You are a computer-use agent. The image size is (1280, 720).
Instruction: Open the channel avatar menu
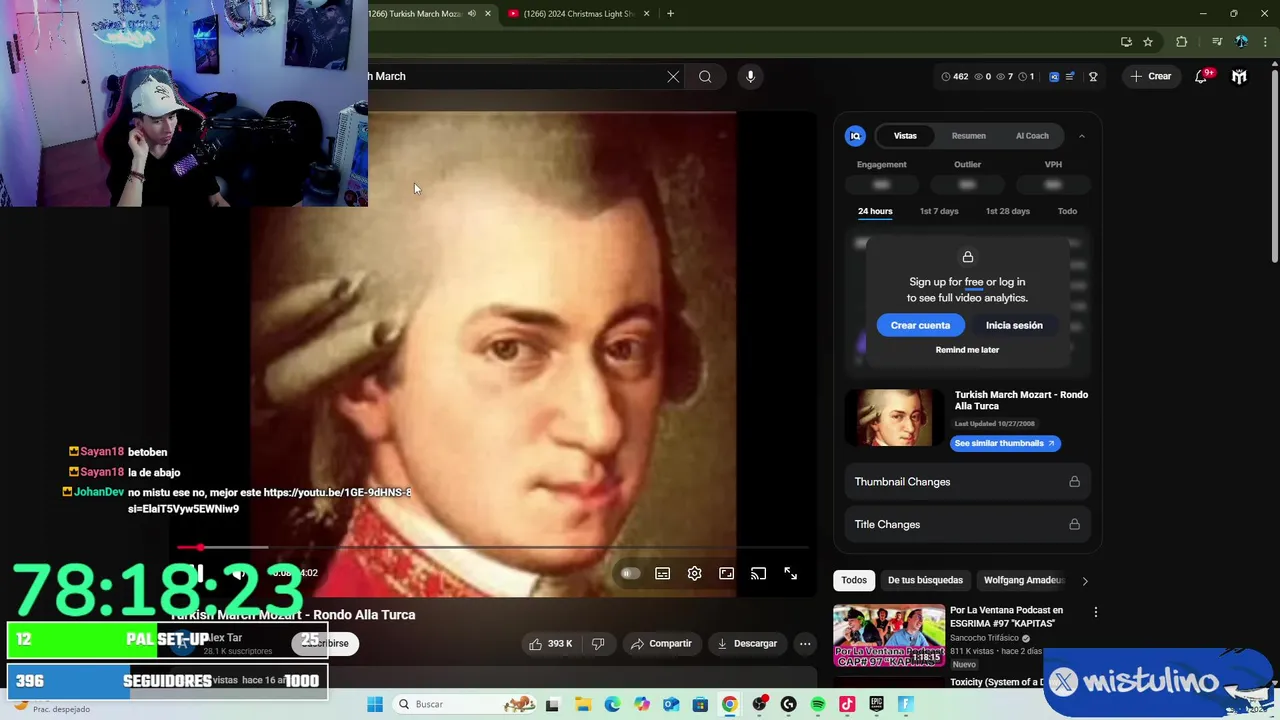coord(1239,76)
